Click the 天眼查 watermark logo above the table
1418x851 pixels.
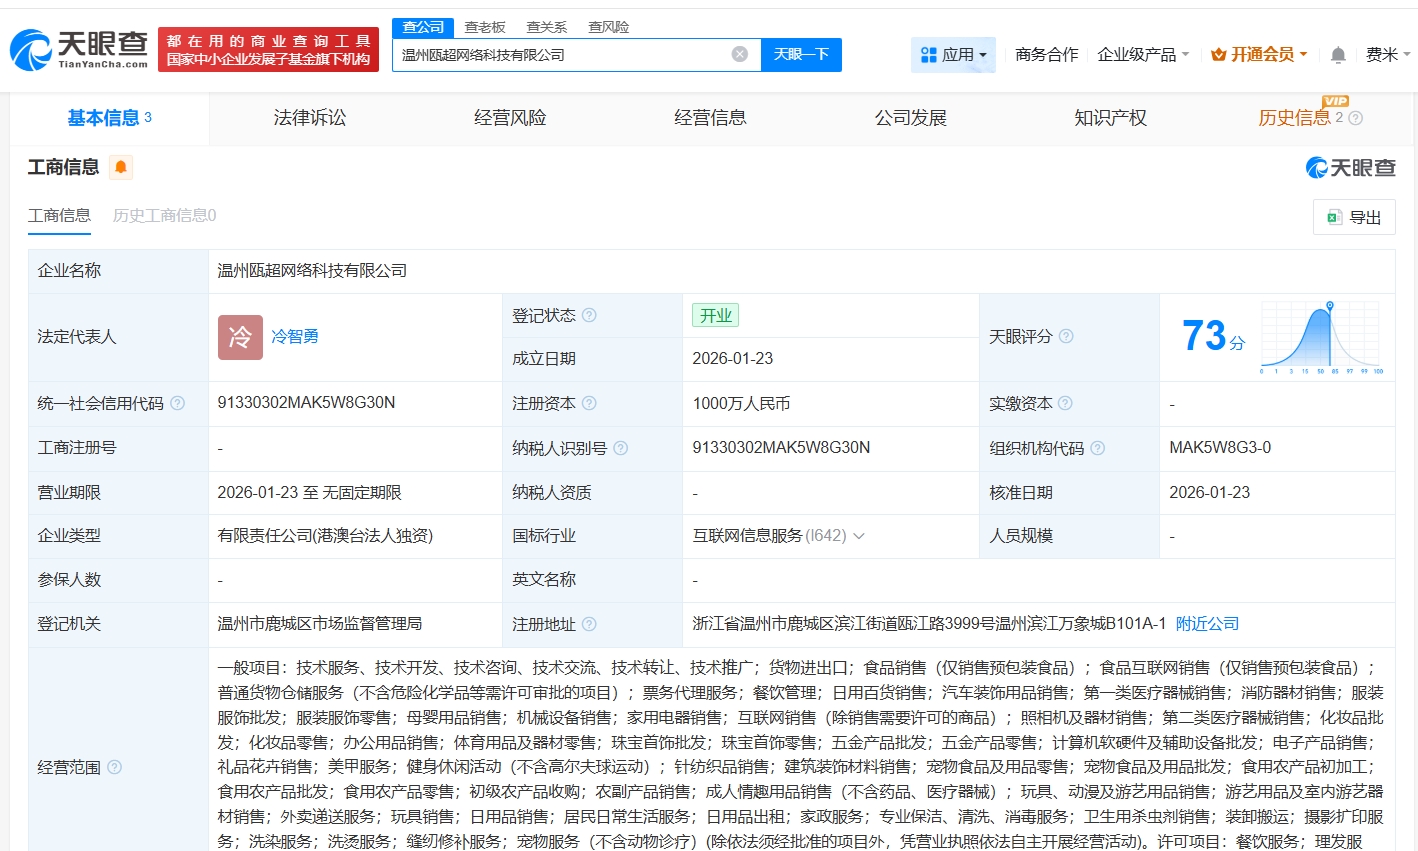tap(1349, 167)
